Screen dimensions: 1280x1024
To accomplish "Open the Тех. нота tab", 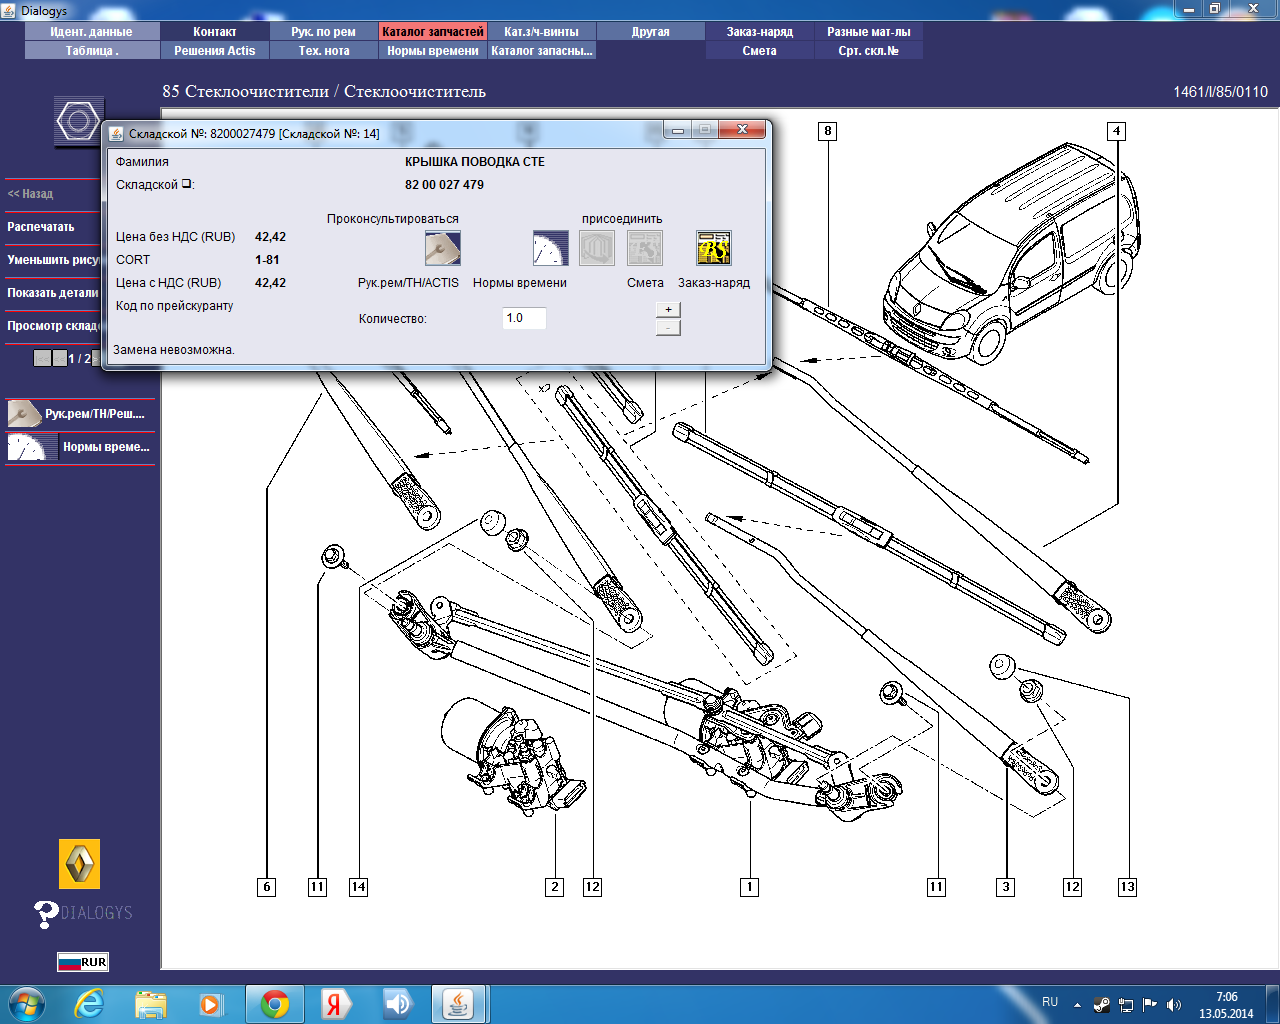I will [x=324, y=50].
